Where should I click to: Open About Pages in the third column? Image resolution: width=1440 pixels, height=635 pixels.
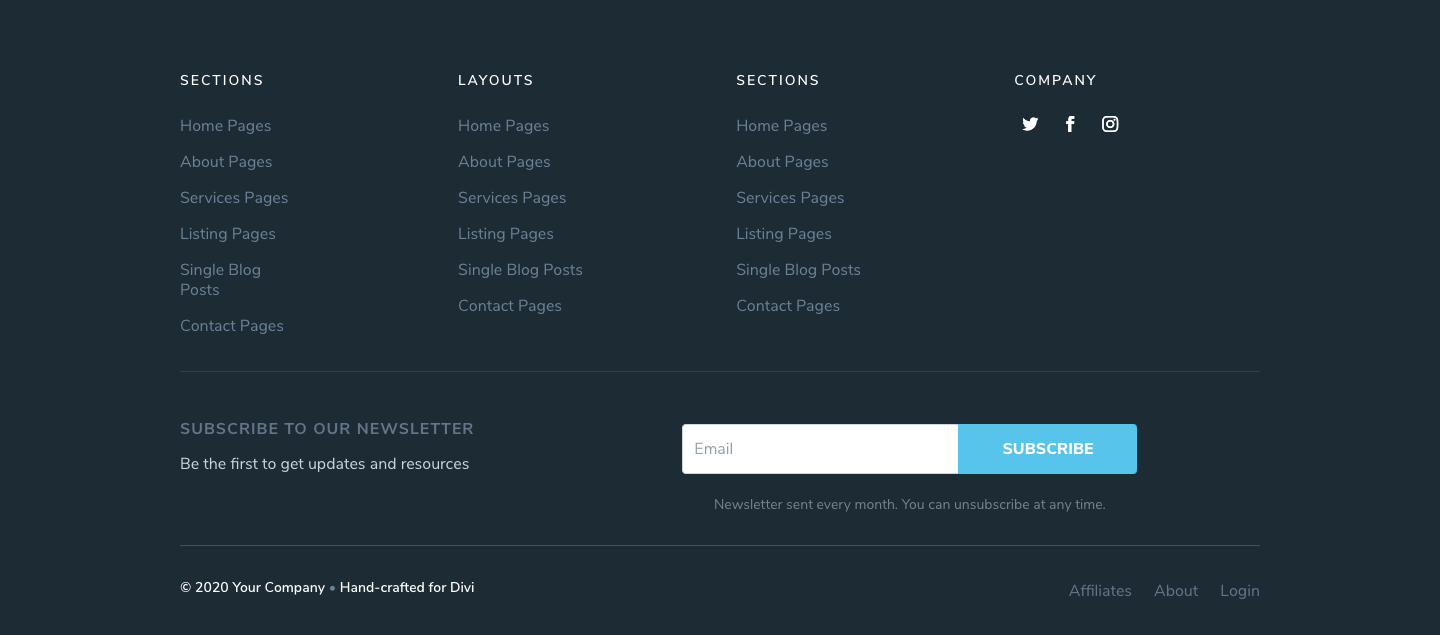(782, 161)
